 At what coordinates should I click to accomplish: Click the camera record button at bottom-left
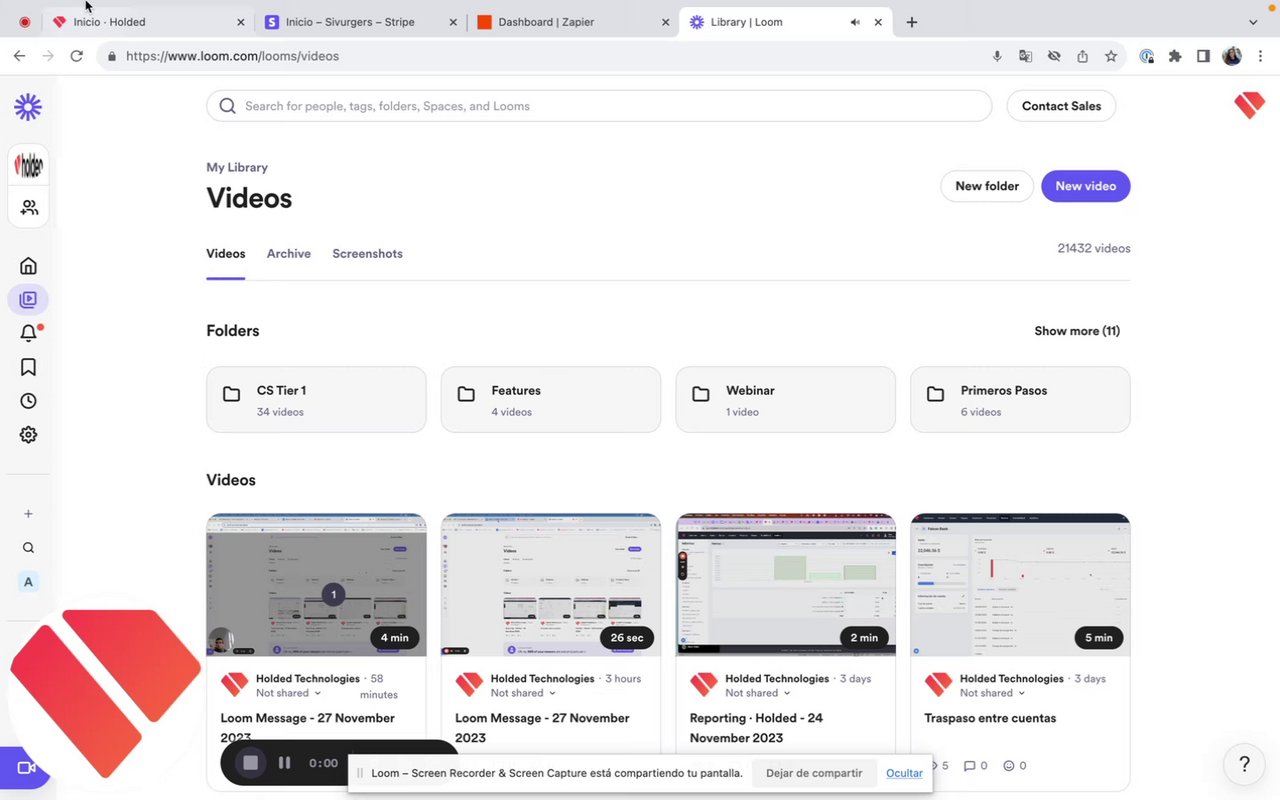click(x=25, y=768)
